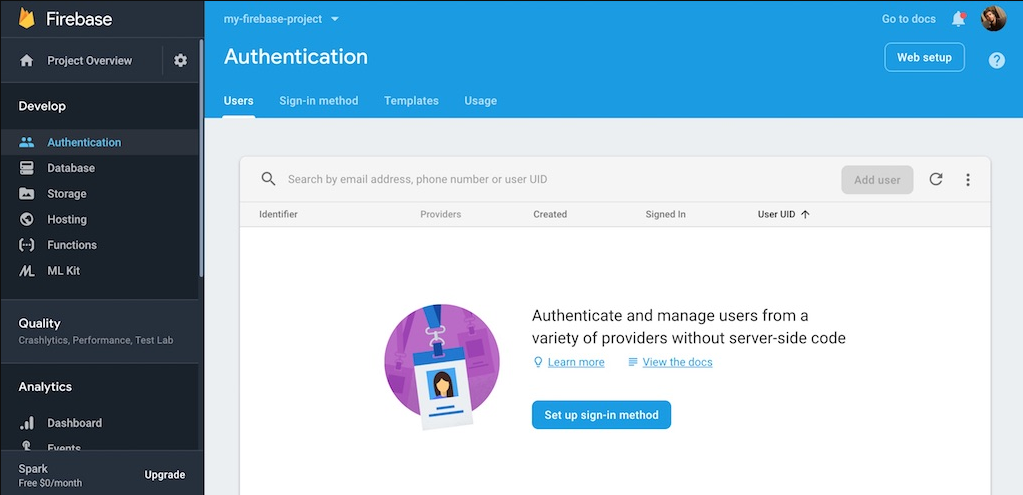Click the Upgrade plan button

164,475
